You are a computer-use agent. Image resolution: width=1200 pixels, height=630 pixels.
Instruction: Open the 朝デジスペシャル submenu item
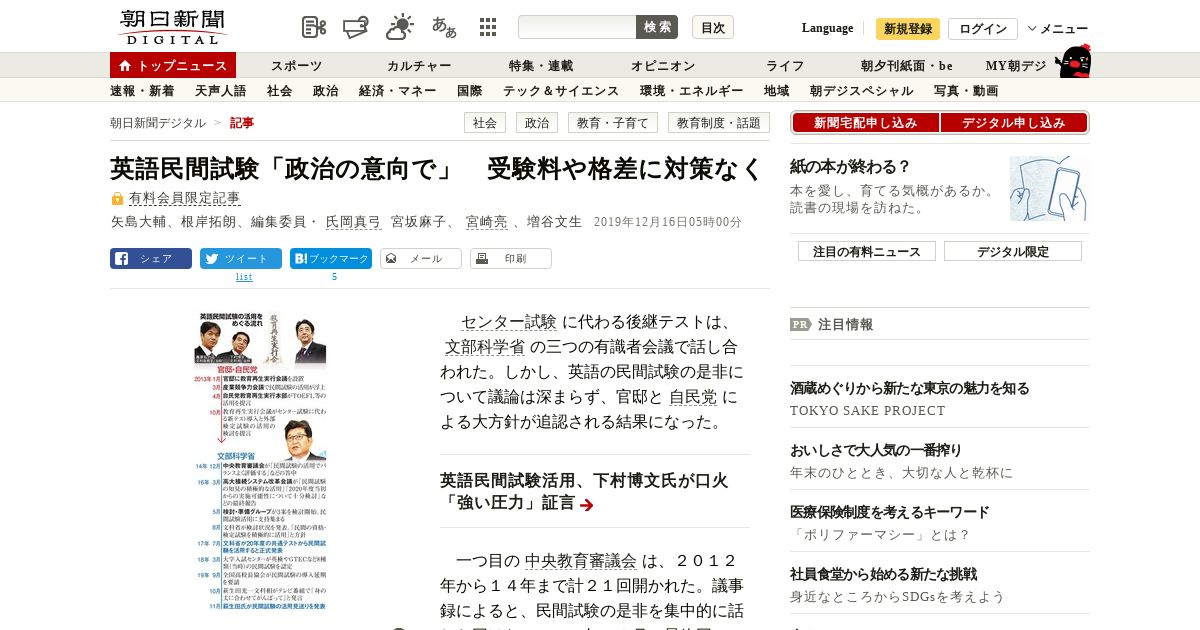[862, 91]
